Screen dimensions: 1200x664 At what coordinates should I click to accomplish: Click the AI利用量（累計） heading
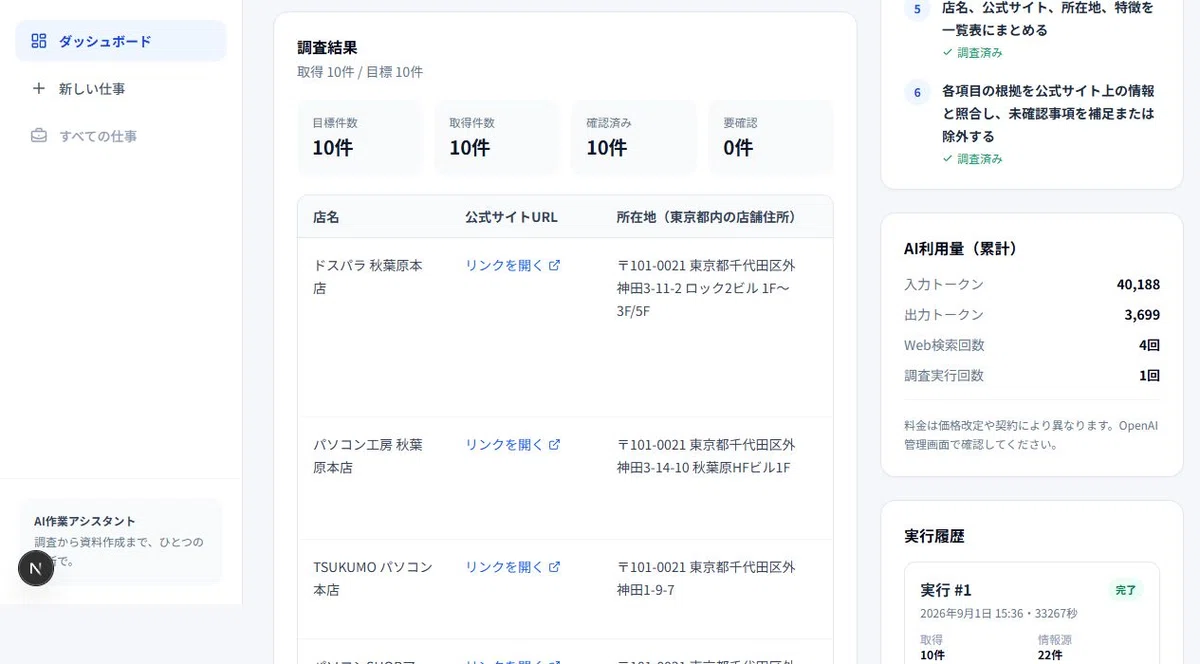click(x=961, y=248)
